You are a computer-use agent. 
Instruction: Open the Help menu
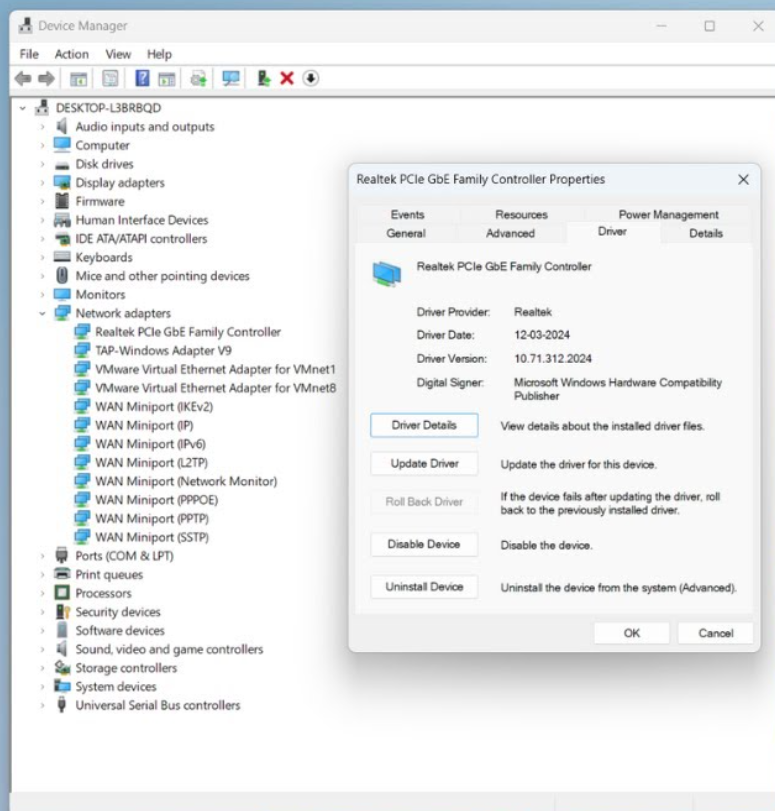[x=159, y=54]
